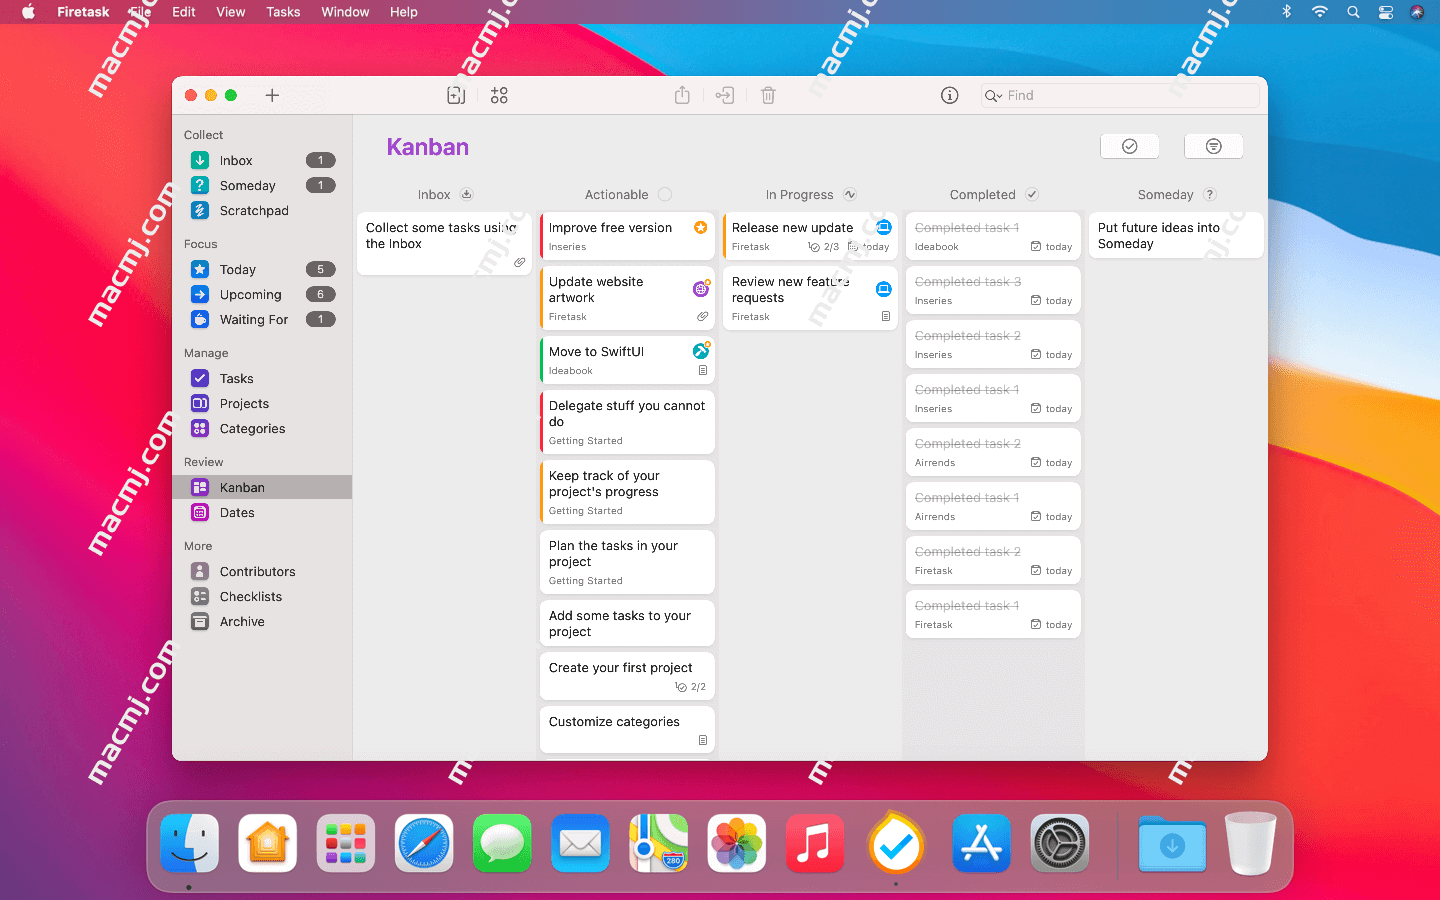Image resolution: width=1440 pixels, height=900 pixels.
Task: Click the plus button to add task
Action: [272, 95]
